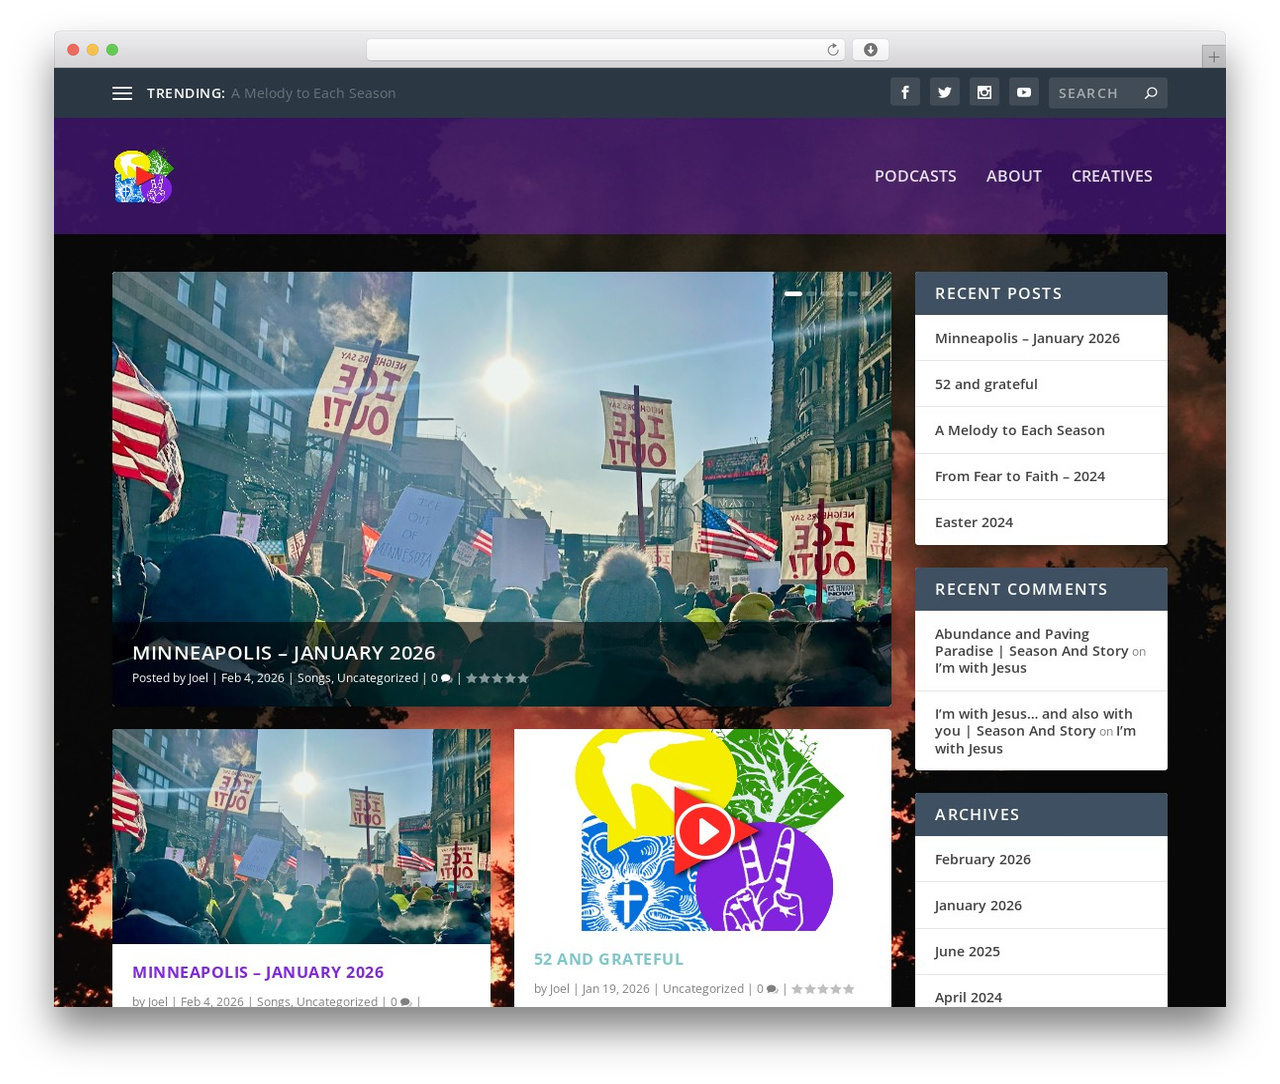Click the Feb 4, 2026 date in featured meta

pos(252,678)
